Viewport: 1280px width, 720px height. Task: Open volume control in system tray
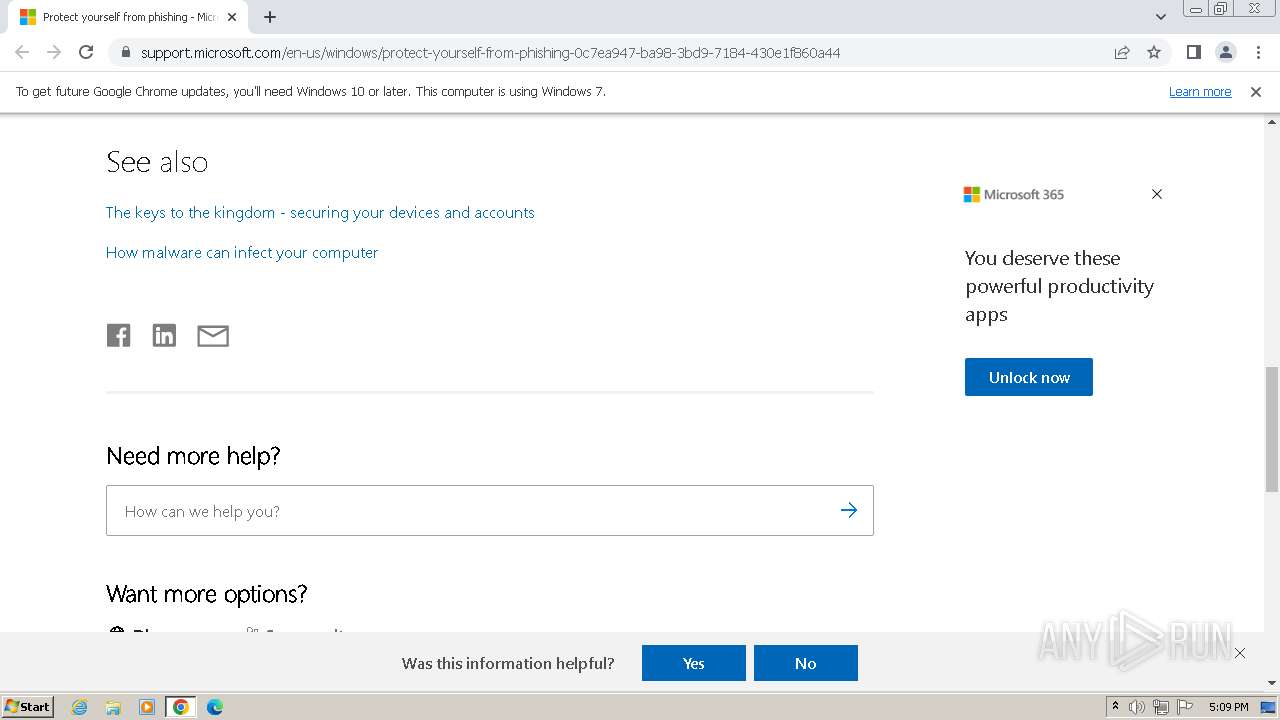click(x=1137, y=707)
